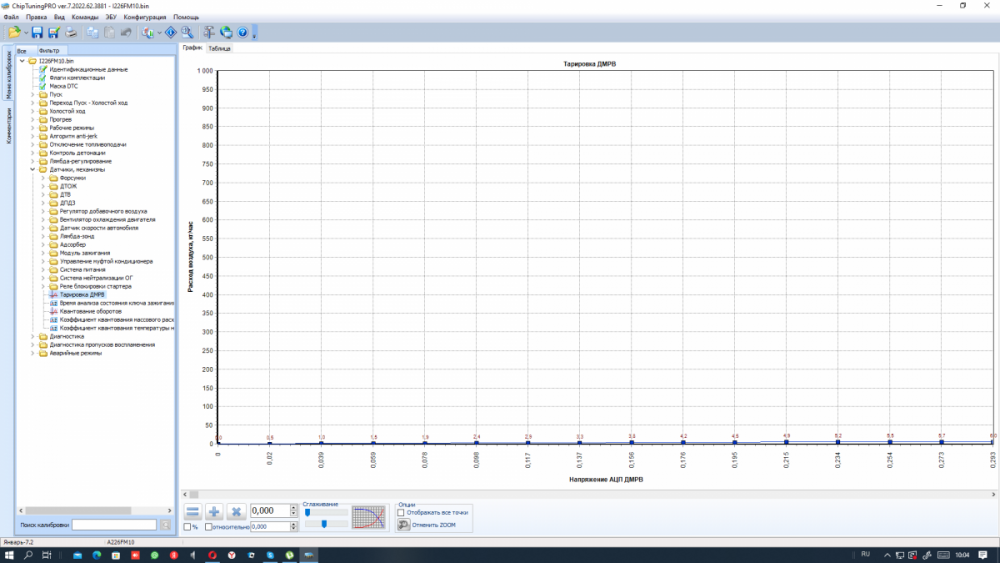Open Microsoft Edge from taskbar

96,555
